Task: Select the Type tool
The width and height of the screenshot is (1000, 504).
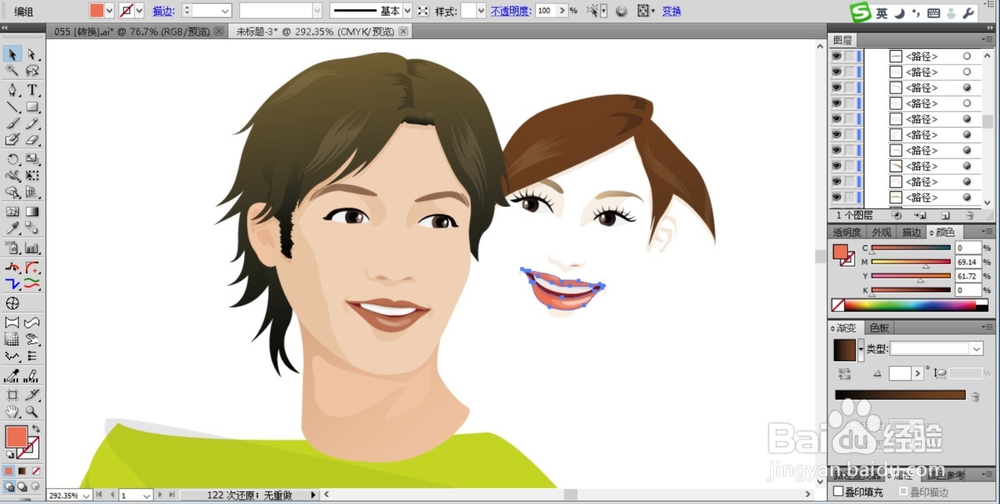Action: pyautogui.click(x=32, y=90)
